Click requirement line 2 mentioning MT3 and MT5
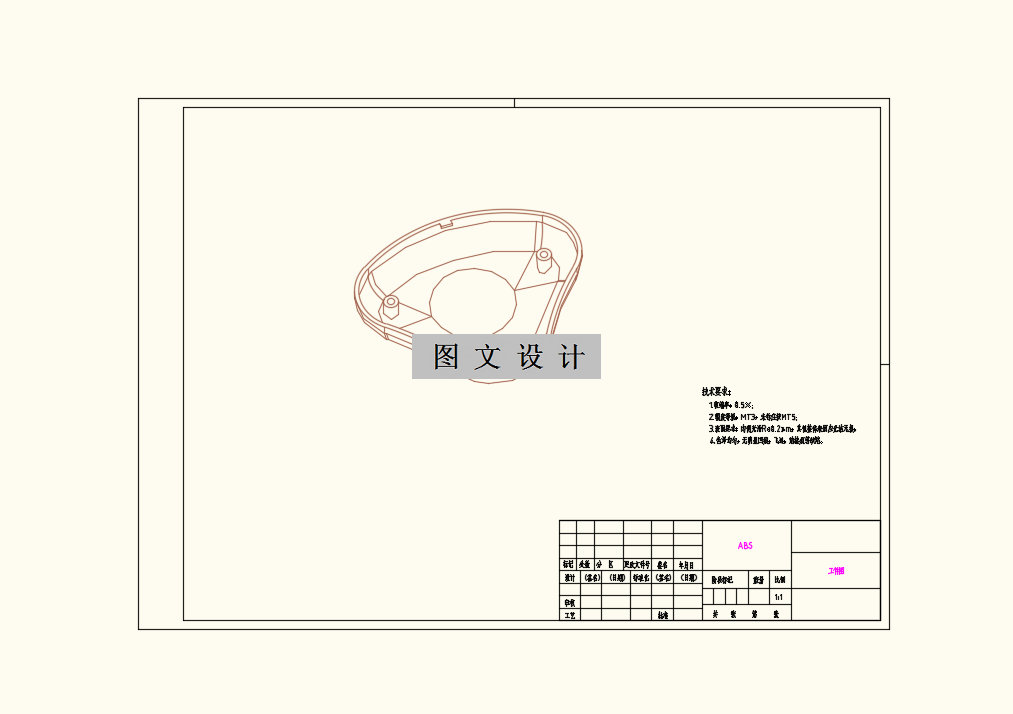 tap(753, 417)
